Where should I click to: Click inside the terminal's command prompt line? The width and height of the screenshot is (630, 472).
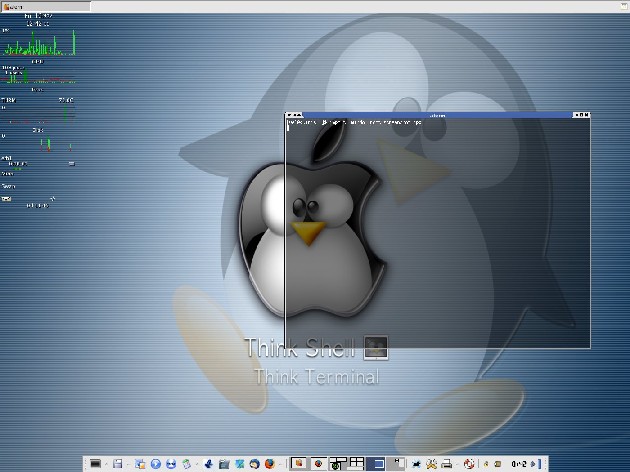click(x=354, y=122)
